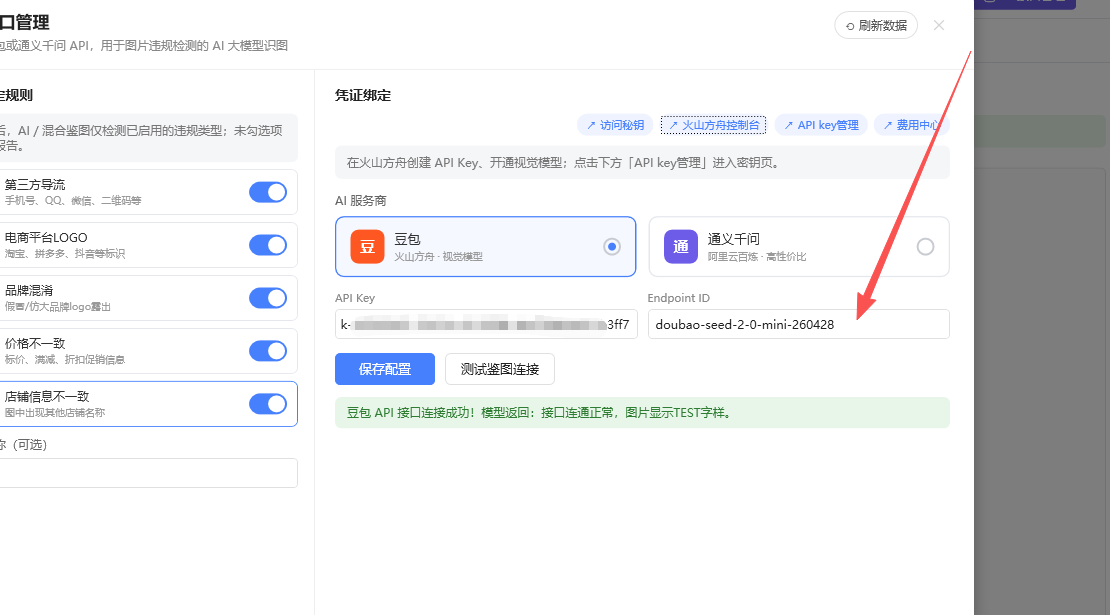This screenshot has height=615, width=1110.
Task: Click the AI 服务商 label
Action: tap(360, 201)
